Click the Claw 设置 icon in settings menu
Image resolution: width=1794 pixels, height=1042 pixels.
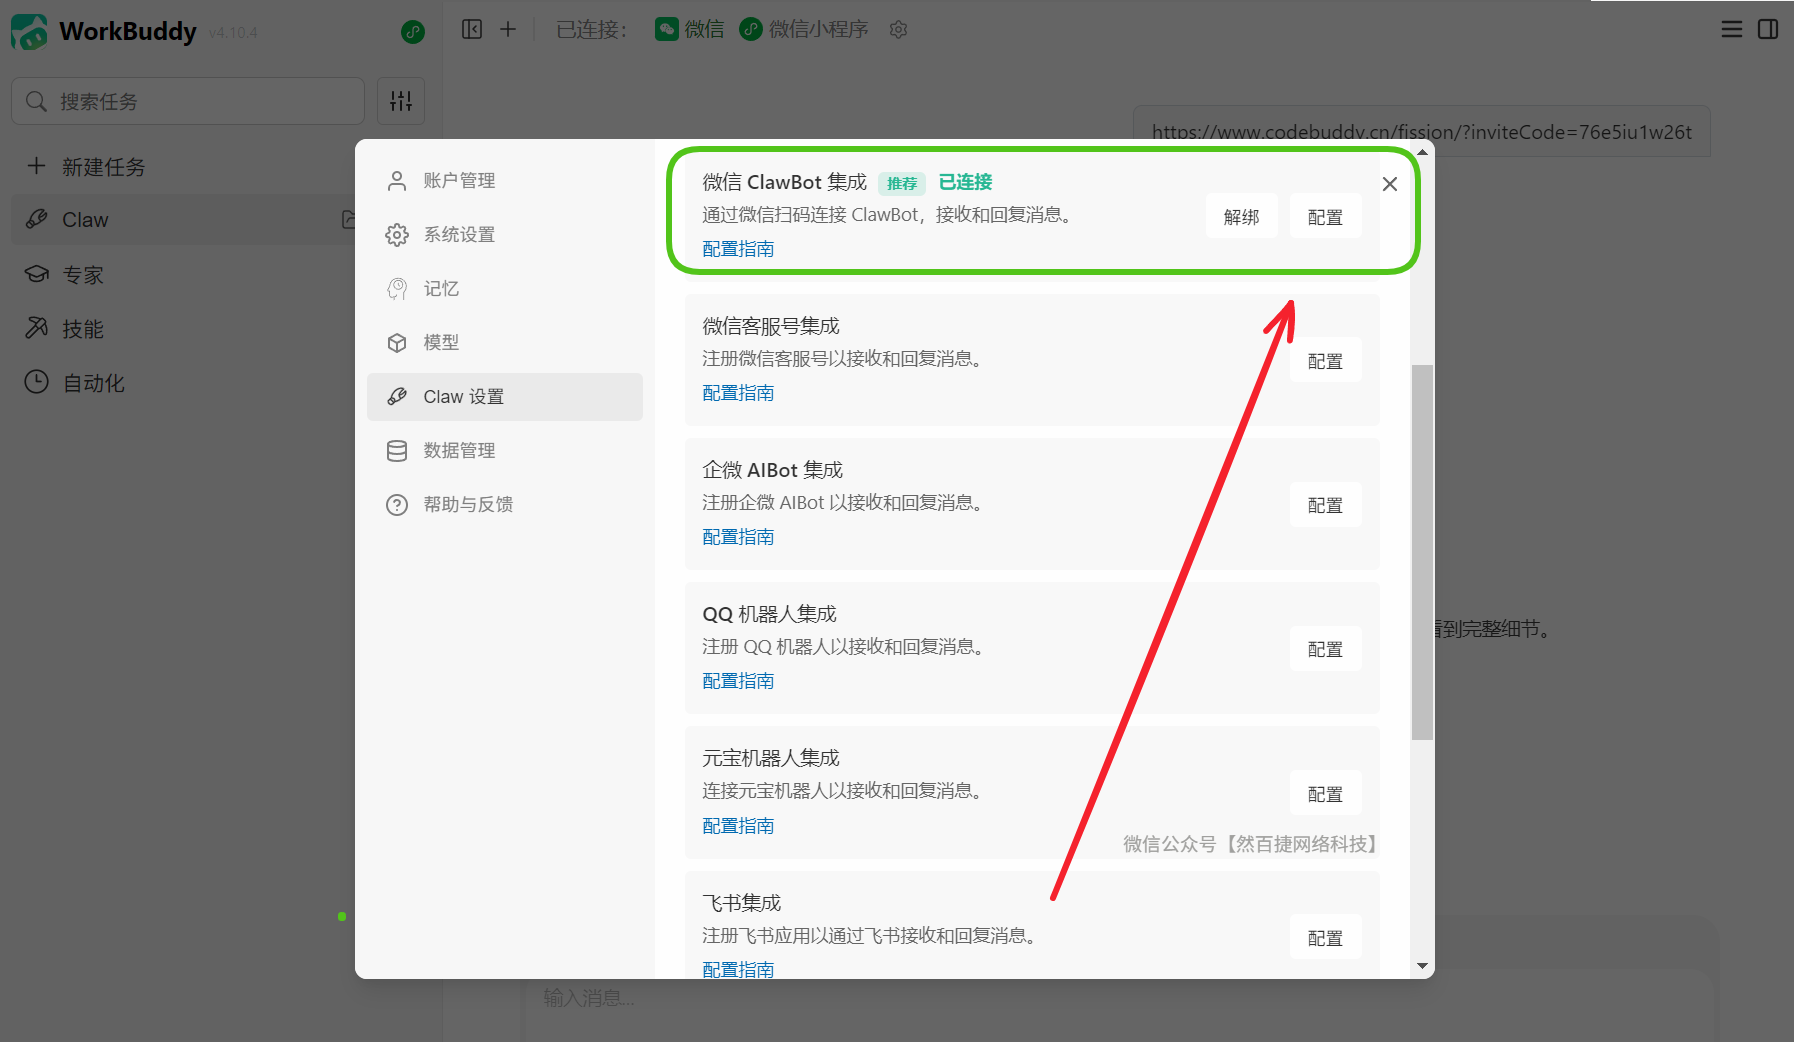click(x=397, y=396)
